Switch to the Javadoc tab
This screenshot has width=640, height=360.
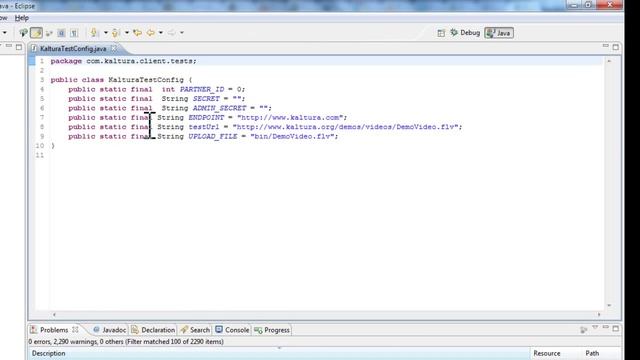tap(109, 330)
